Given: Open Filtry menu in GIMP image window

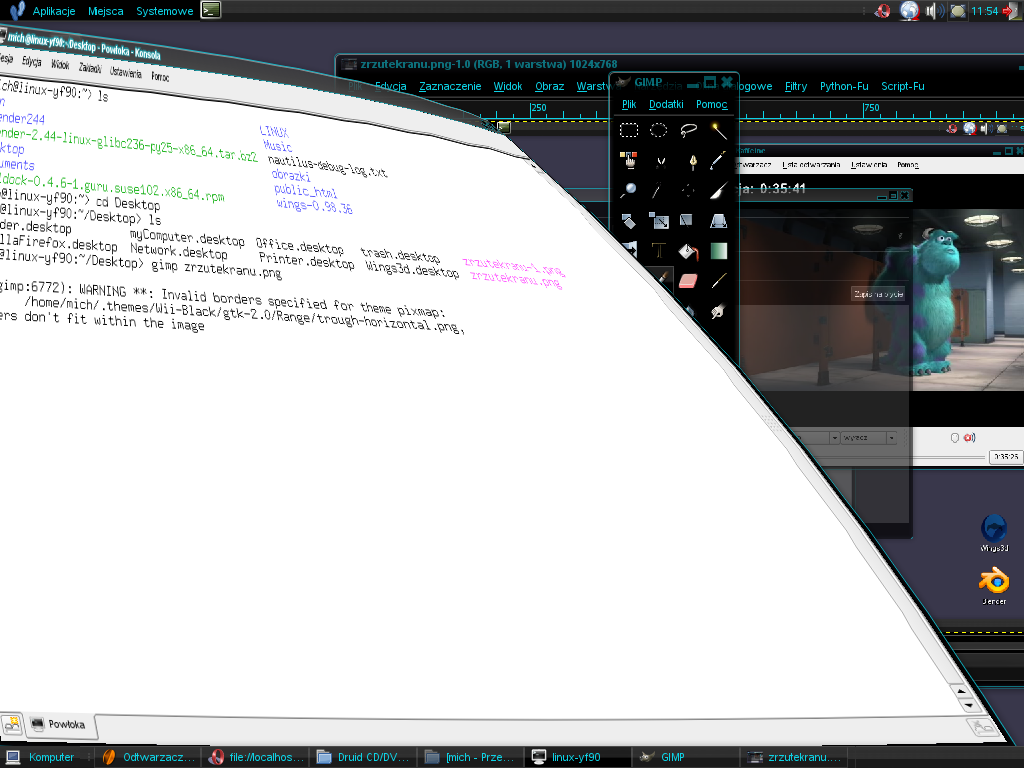Looking at the screenshot, I should 795,86.
